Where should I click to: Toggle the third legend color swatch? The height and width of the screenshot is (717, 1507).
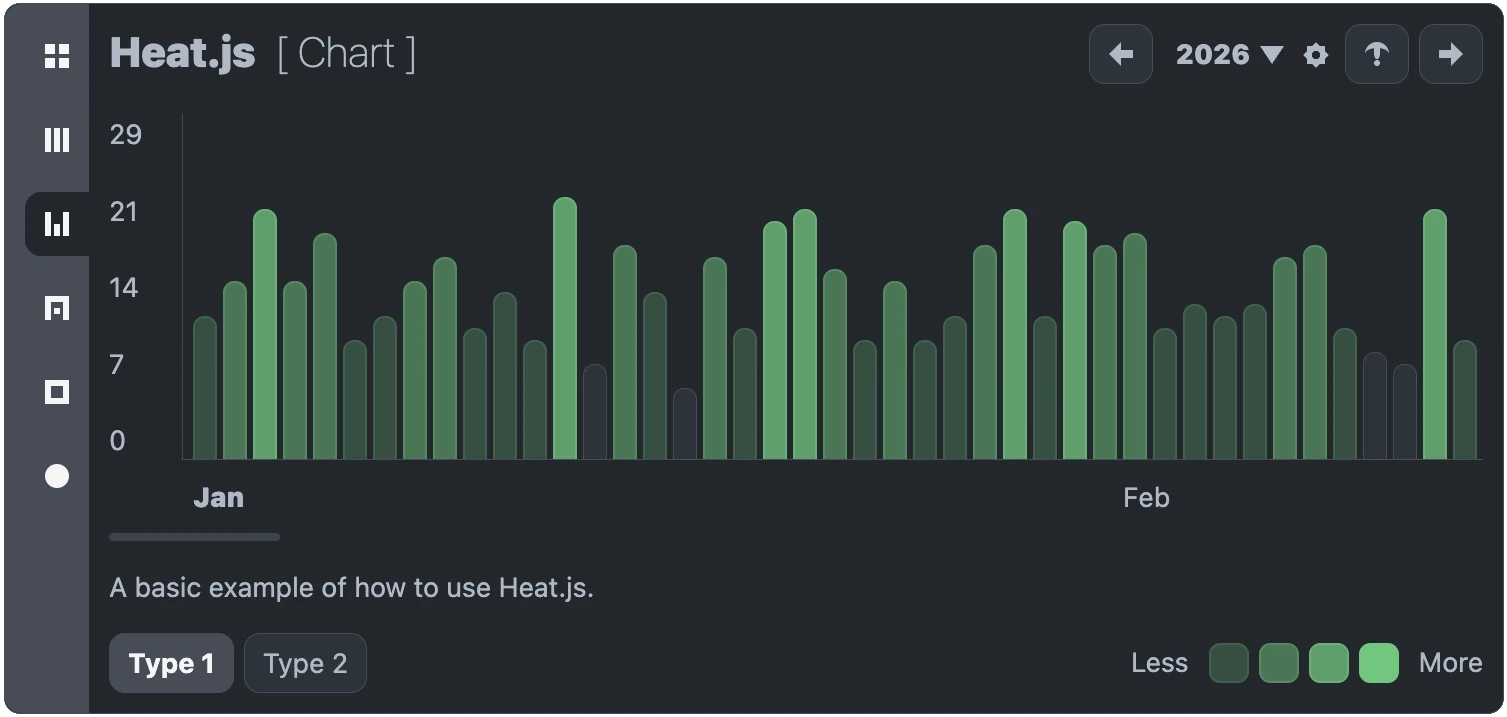[x=1328, y=663]
